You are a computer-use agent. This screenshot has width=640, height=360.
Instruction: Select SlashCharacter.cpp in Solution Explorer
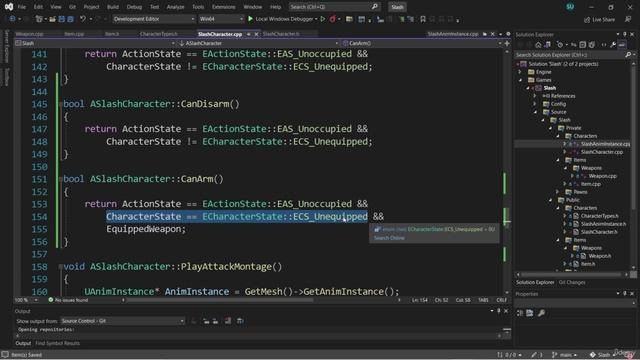[602, 152]
